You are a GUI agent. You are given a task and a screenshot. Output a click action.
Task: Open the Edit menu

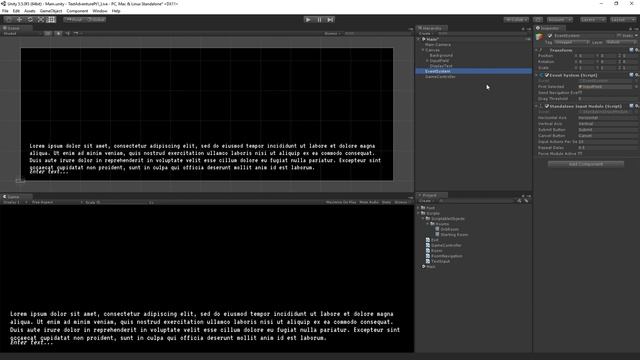point(16,11)
